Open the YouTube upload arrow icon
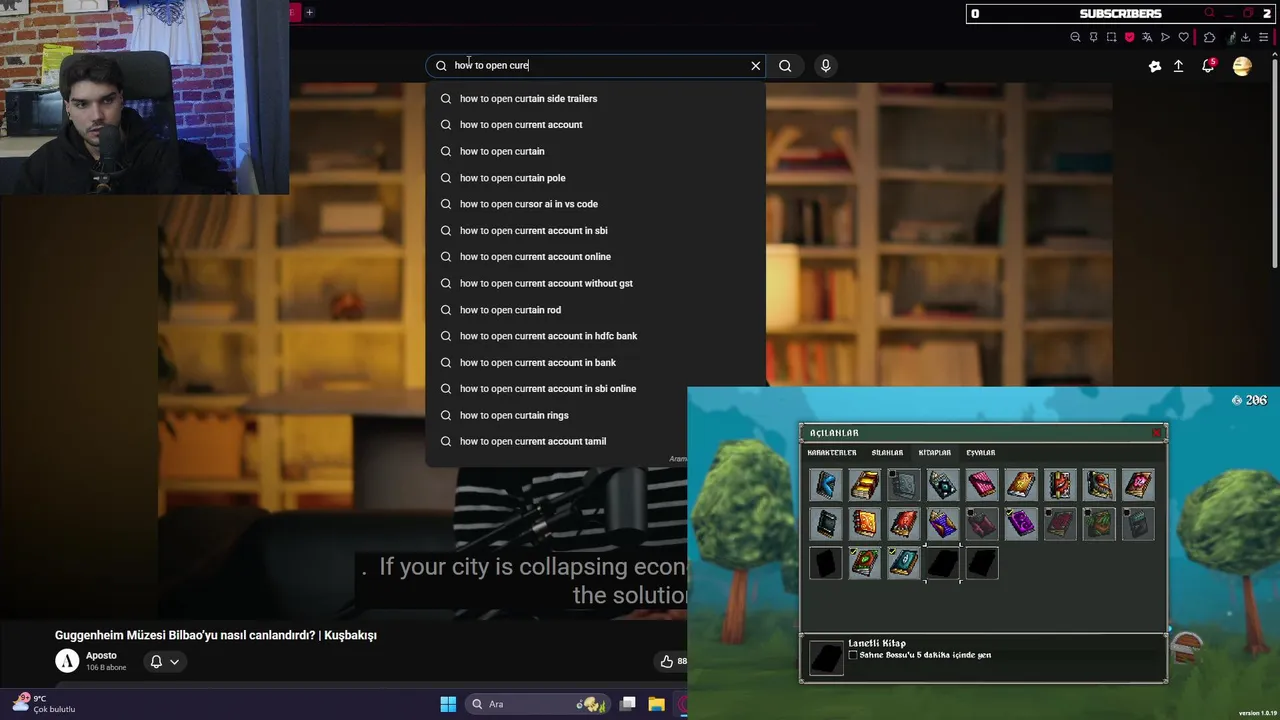 click(x=1178, y=66)
